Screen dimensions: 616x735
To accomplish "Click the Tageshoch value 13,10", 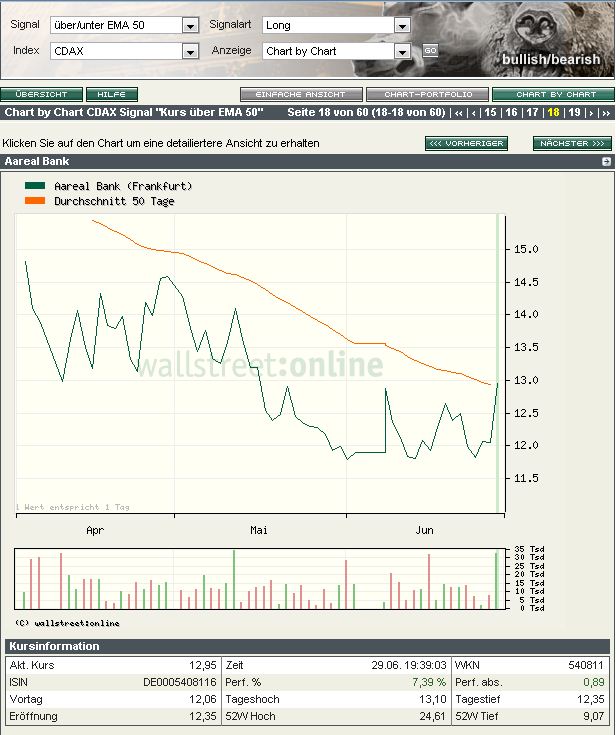I will [433, 699].
